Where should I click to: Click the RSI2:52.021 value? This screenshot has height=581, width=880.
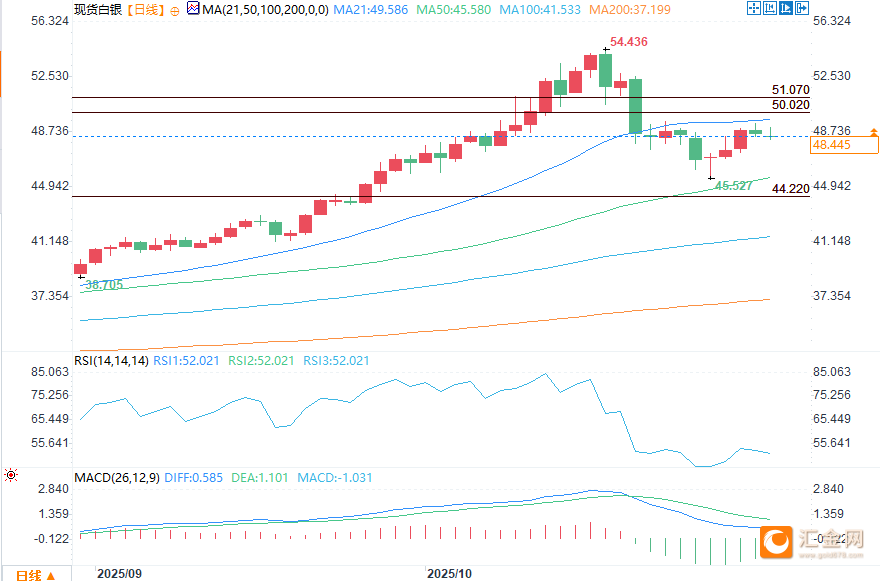click(x=261, y=360)
